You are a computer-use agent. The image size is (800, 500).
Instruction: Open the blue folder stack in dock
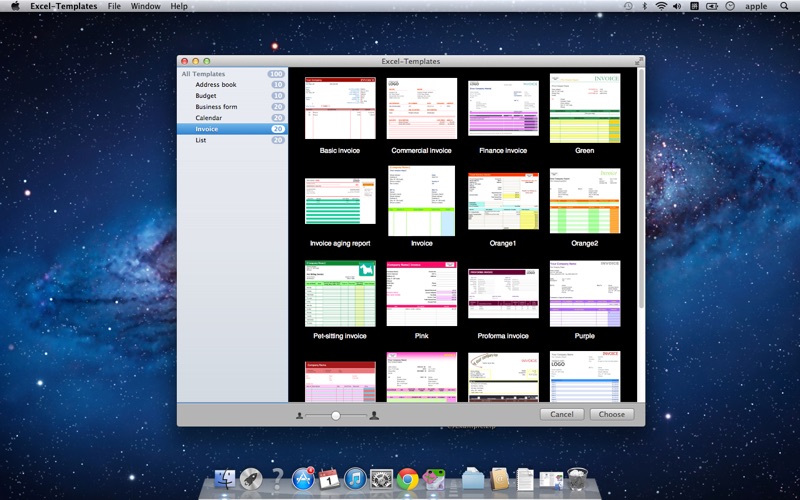473,480
